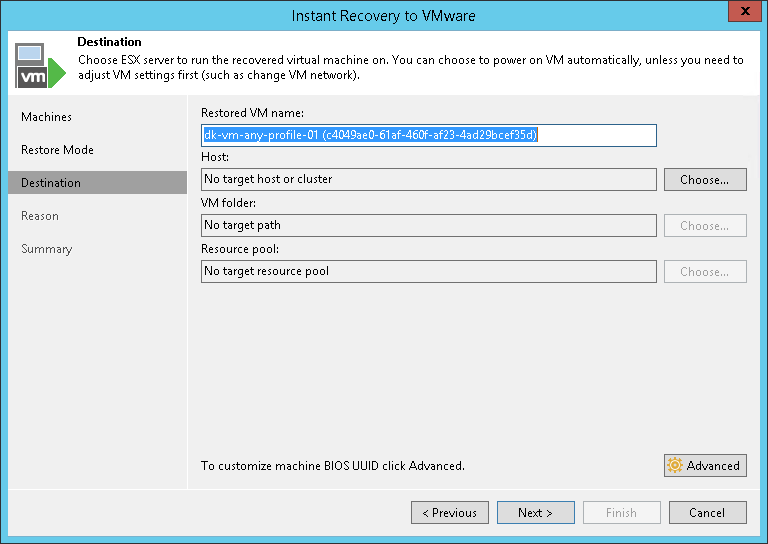This screenshot has height=544, width=768.
Task: Click the Resource pool field
Action: click(428, 271)
